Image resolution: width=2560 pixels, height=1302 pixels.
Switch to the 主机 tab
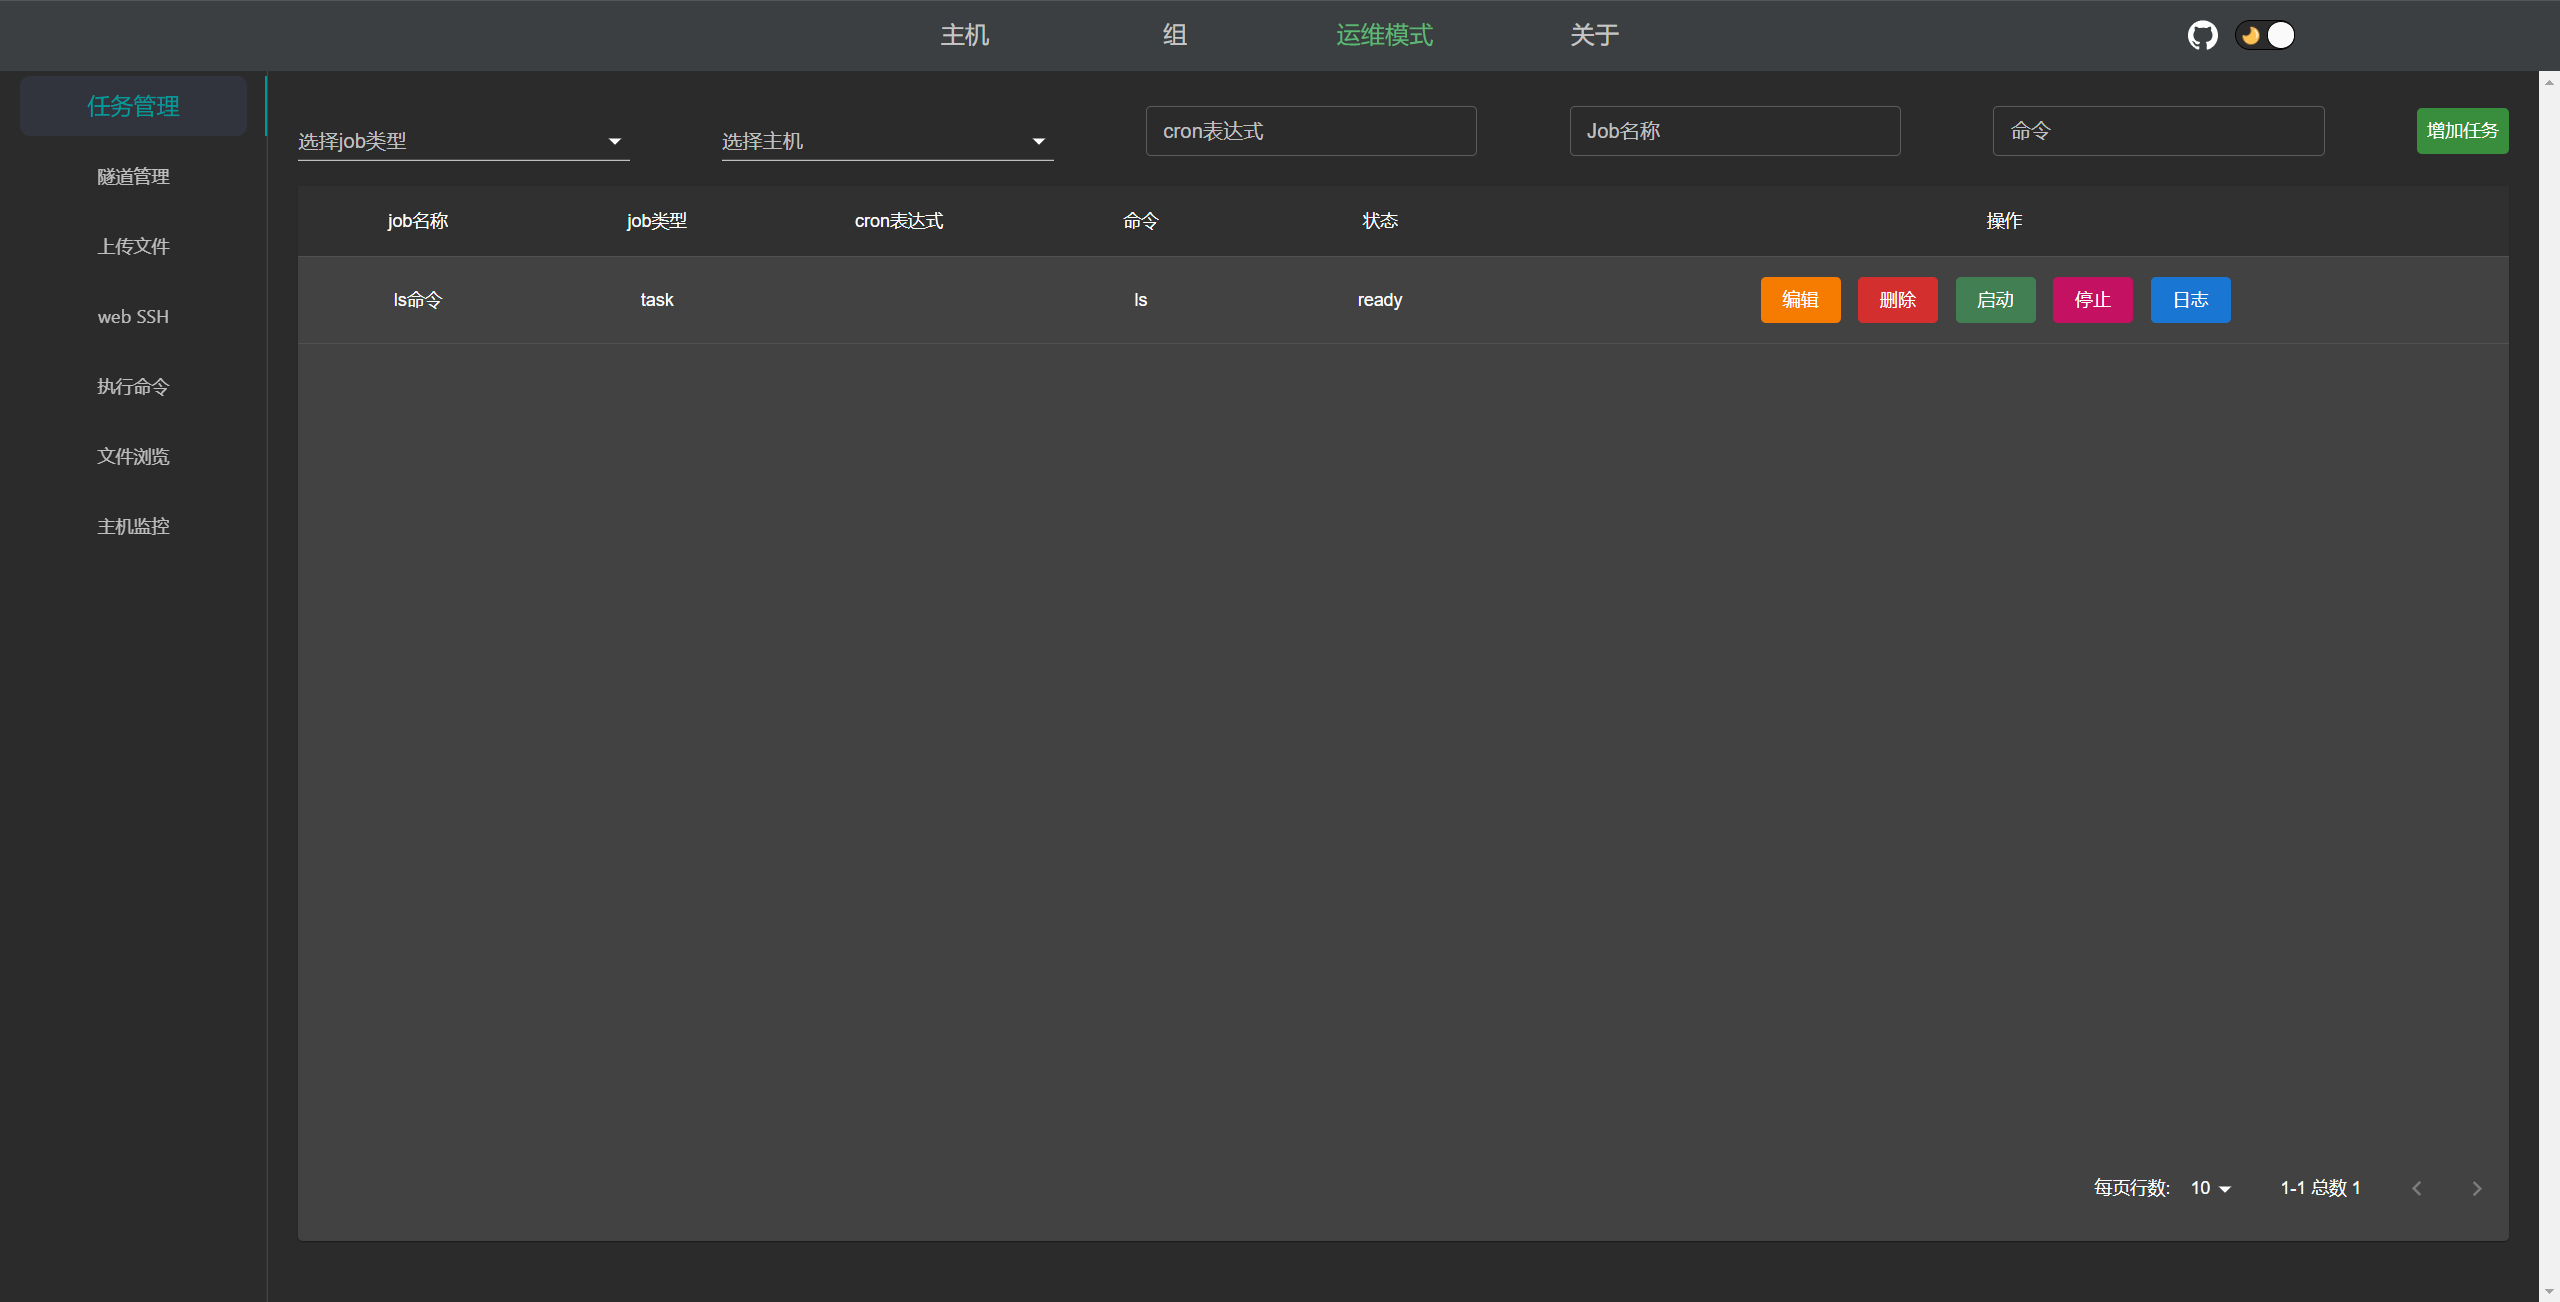click(964, 36)
